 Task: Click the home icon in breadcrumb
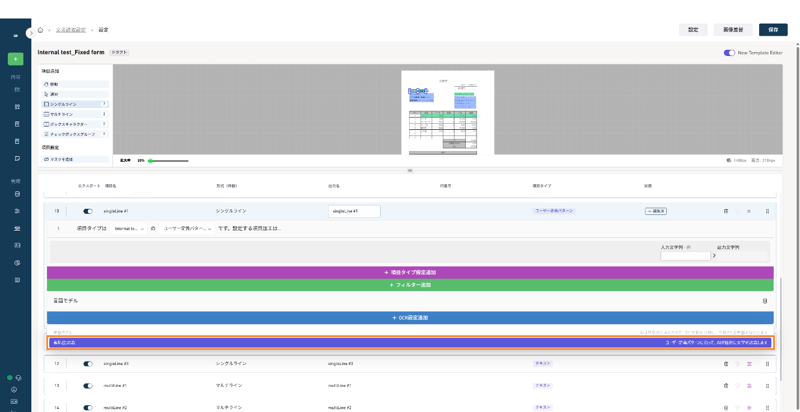pyautogui.click(x=40, y=30)
